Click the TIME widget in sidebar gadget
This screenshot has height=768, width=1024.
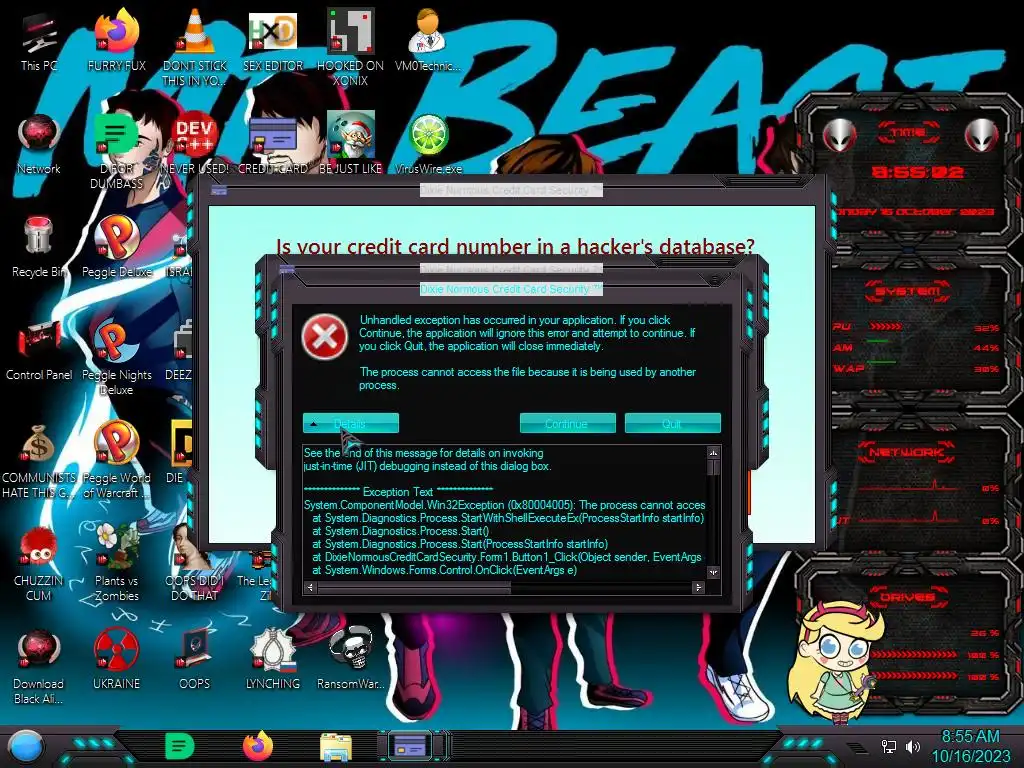(909, 133)
